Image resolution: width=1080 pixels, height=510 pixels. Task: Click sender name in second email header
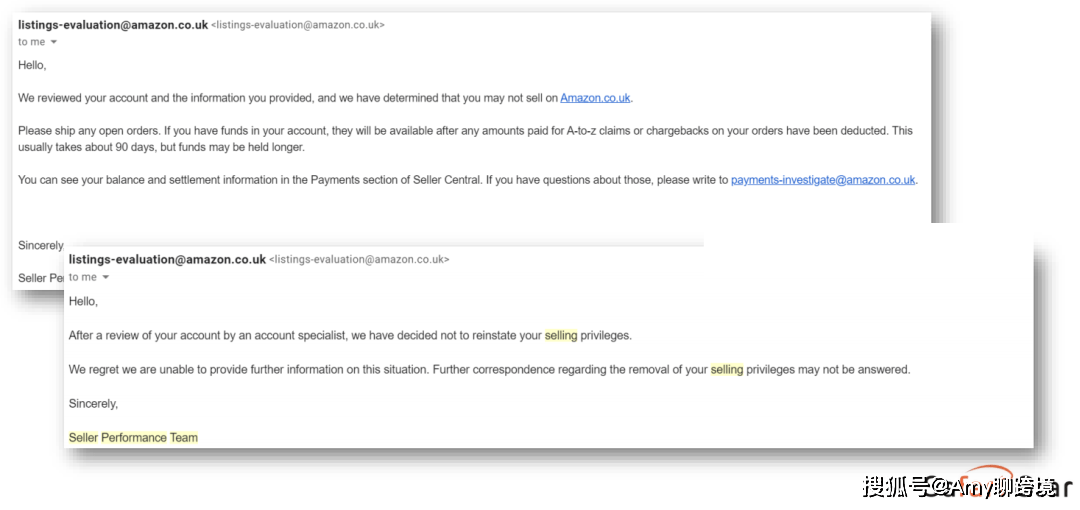point(167,260)
